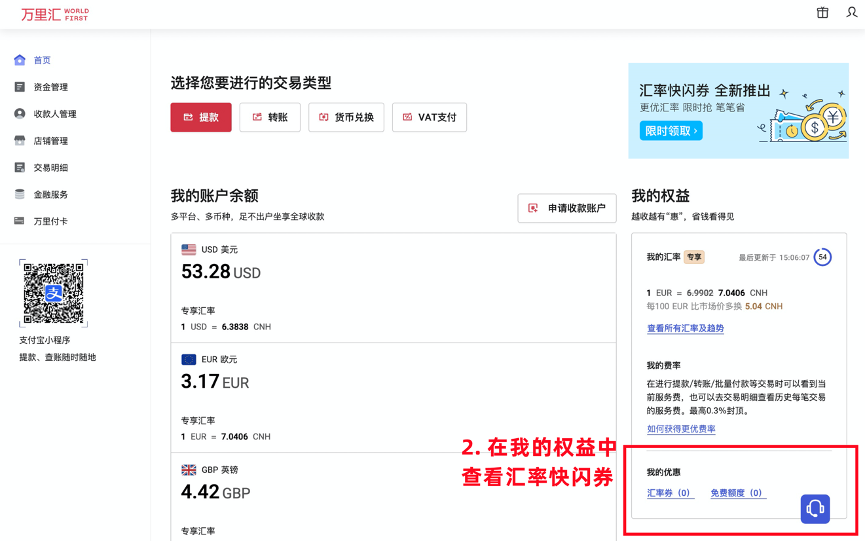Open the customer service headset chat button
The width and height of the screenshot is (866, 541).
point(815,508)
